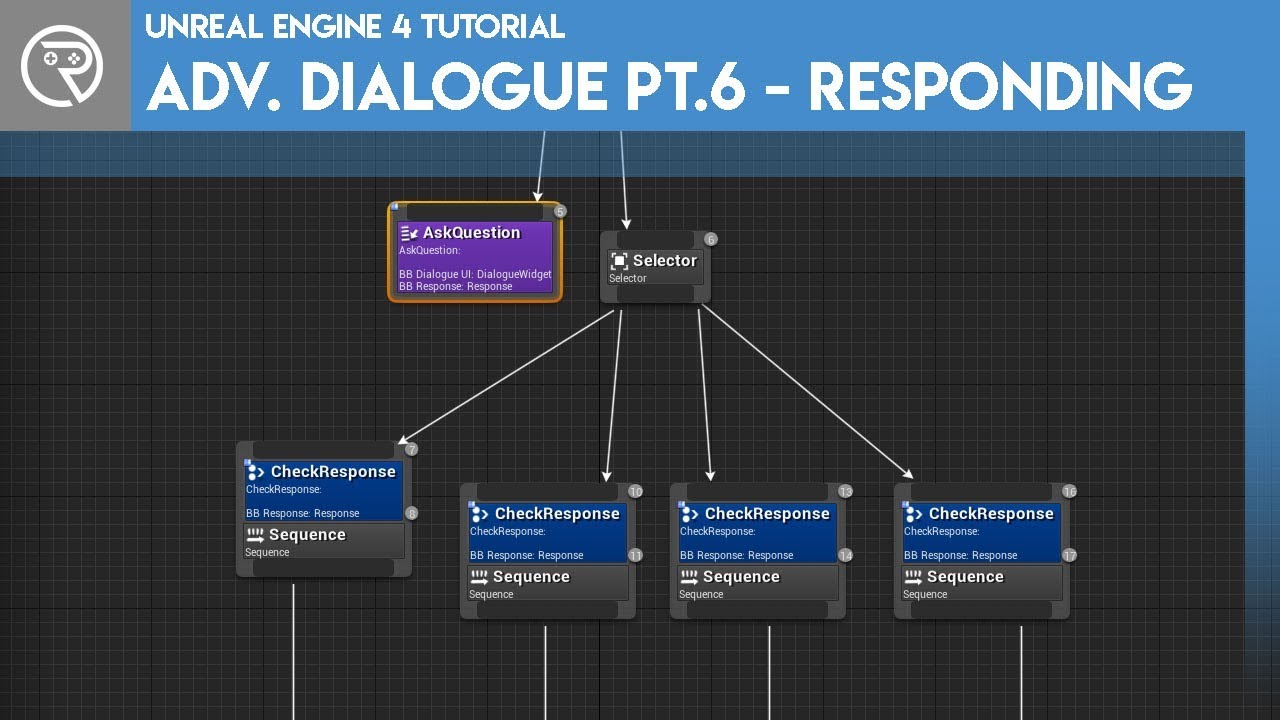Click the 'BB Dialogue UI: DialogueWidget' text
This screenshot has width=1280, height=720.
tap(475, 274)
